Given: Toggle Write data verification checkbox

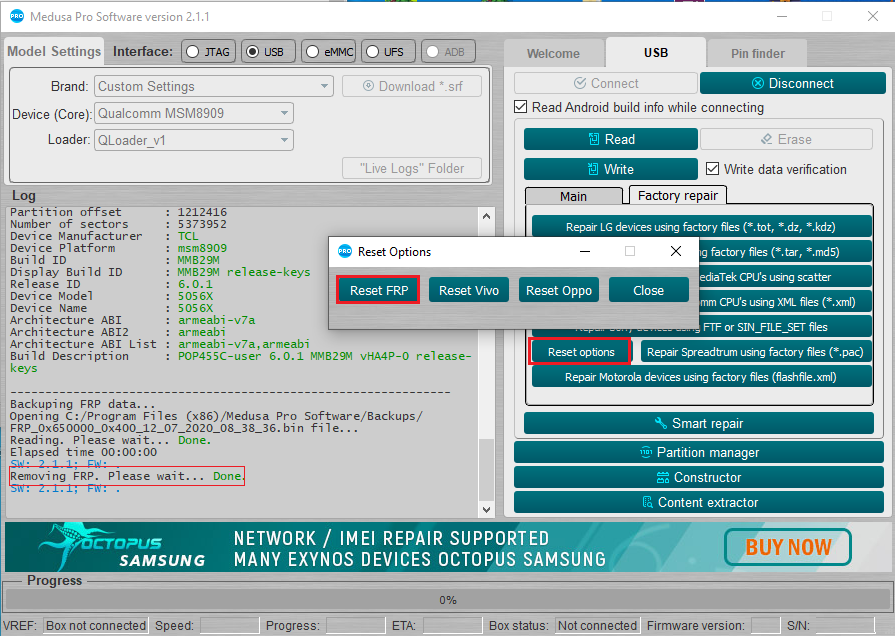Looking at the screenshot, I should click(x=712, y=169).
